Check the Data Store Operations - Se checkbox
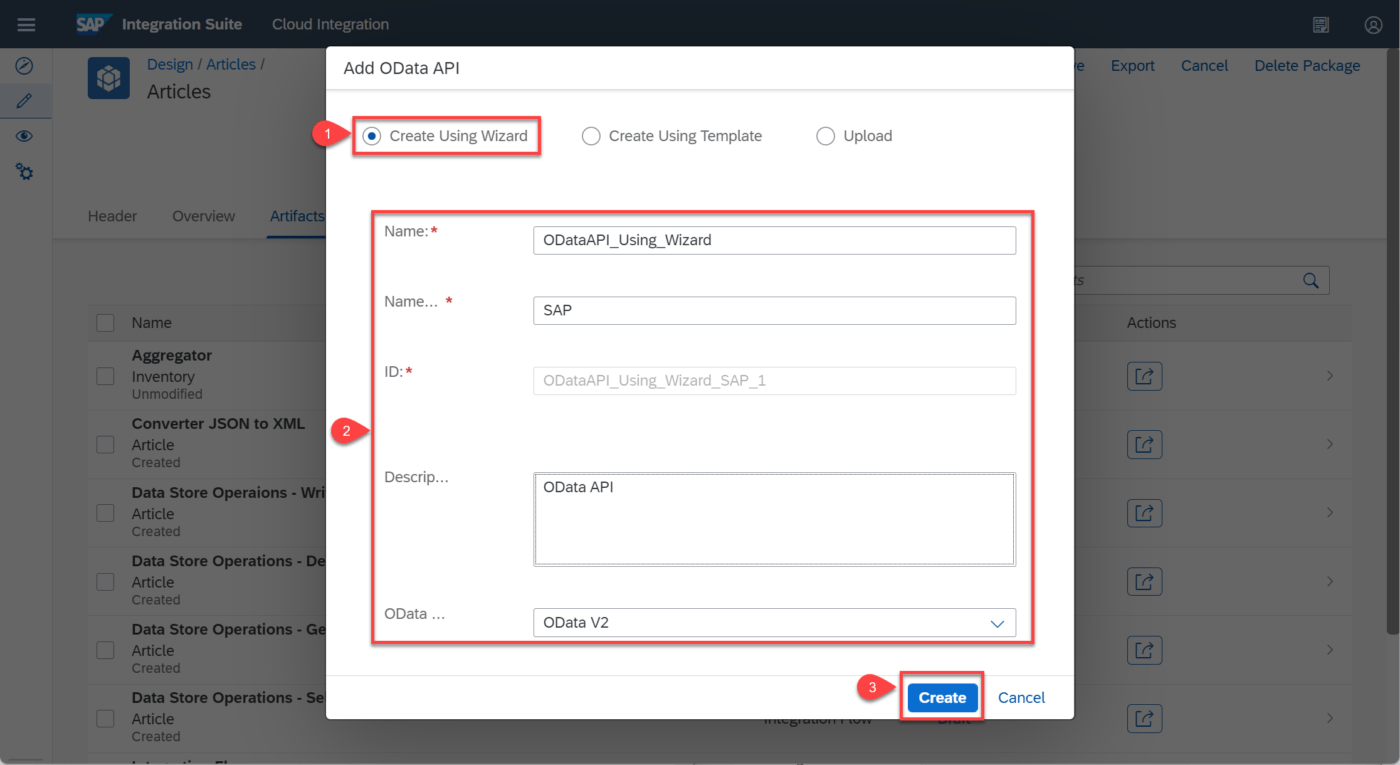The image size is (1400, 765). pyautogui.click(x=105, y=718)
